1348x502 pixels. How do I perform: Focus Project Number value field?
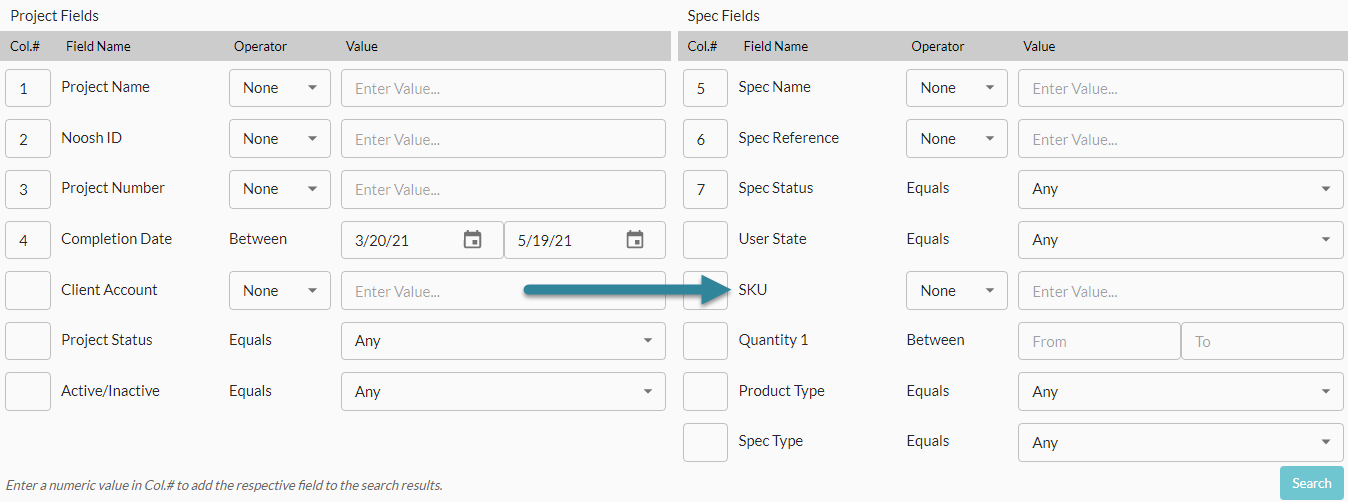503,189
